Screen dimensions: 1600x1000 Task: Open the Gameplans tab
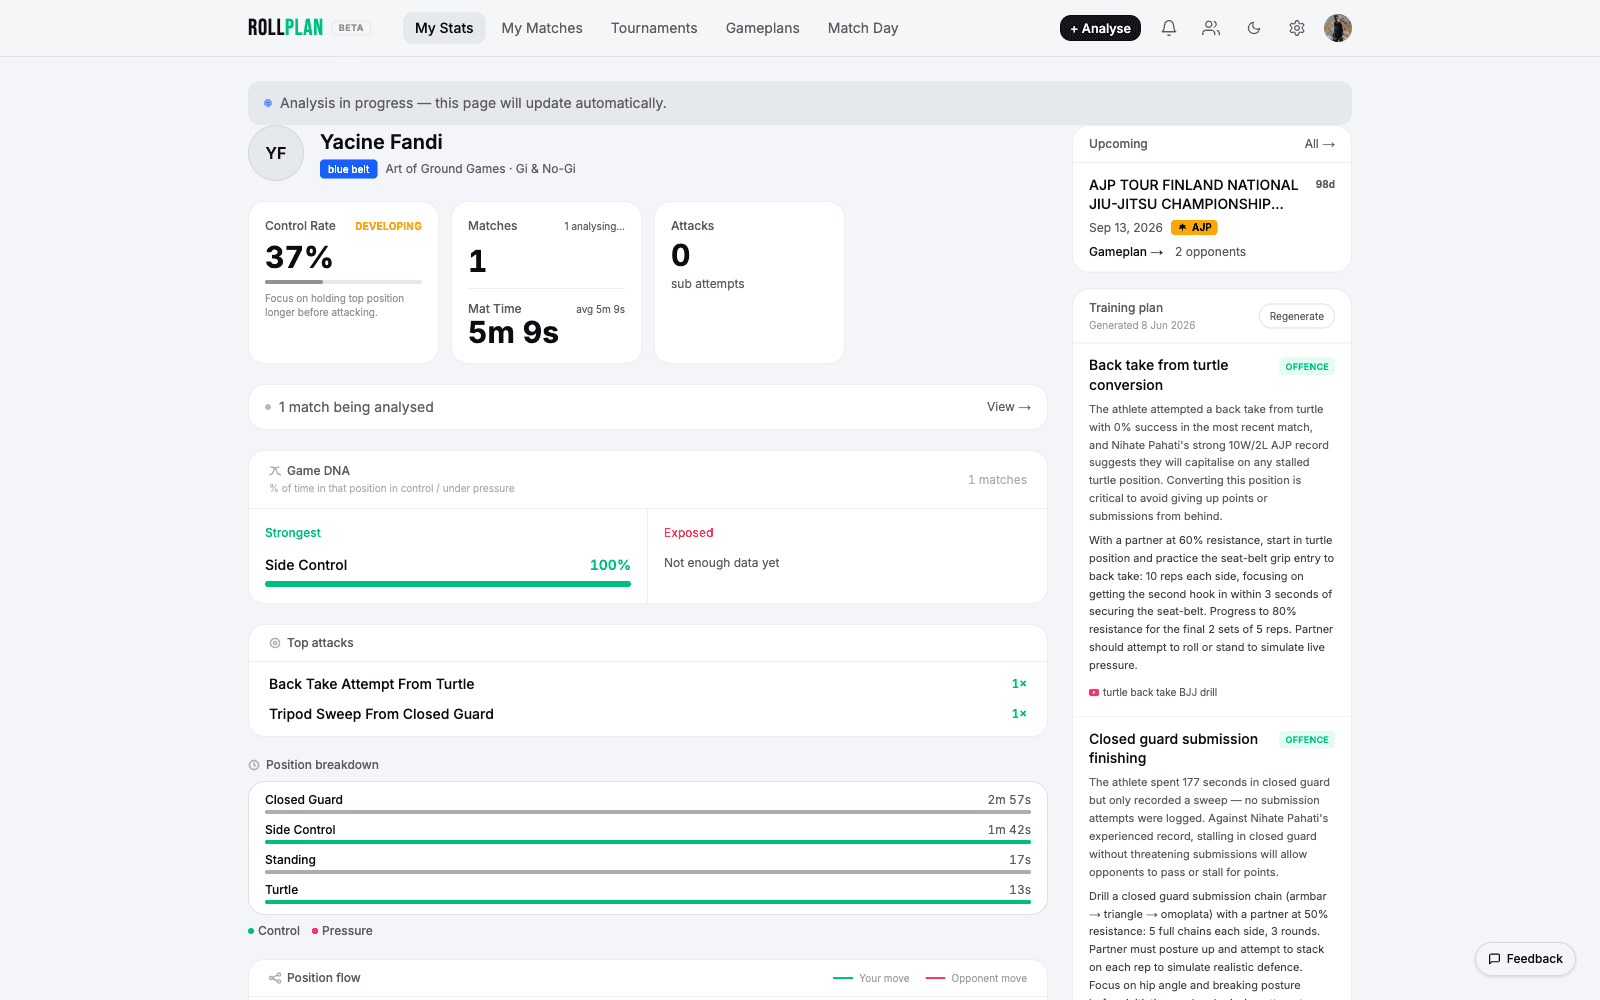tap(762, 28)
